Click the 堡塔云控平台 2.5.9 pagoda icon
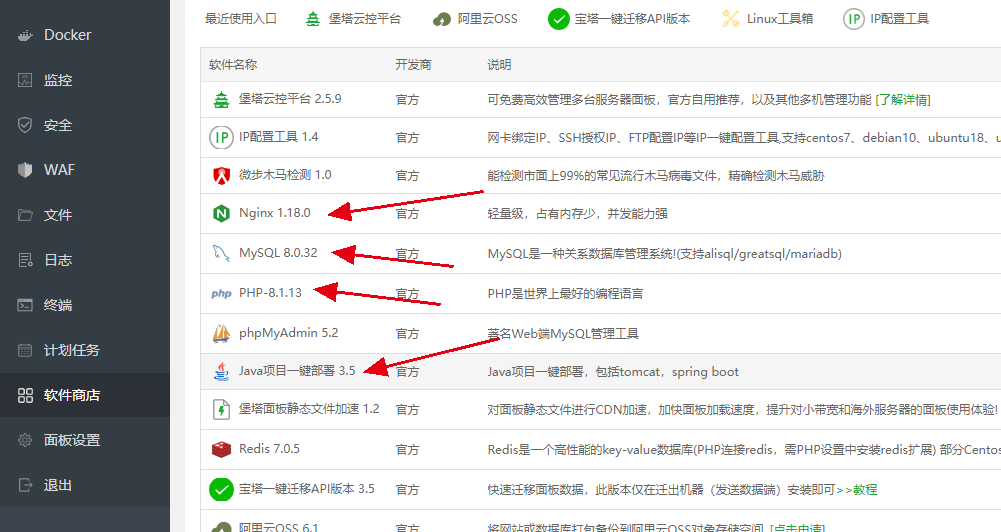This screenshot has height=532, width=1001. coord(221,100)
